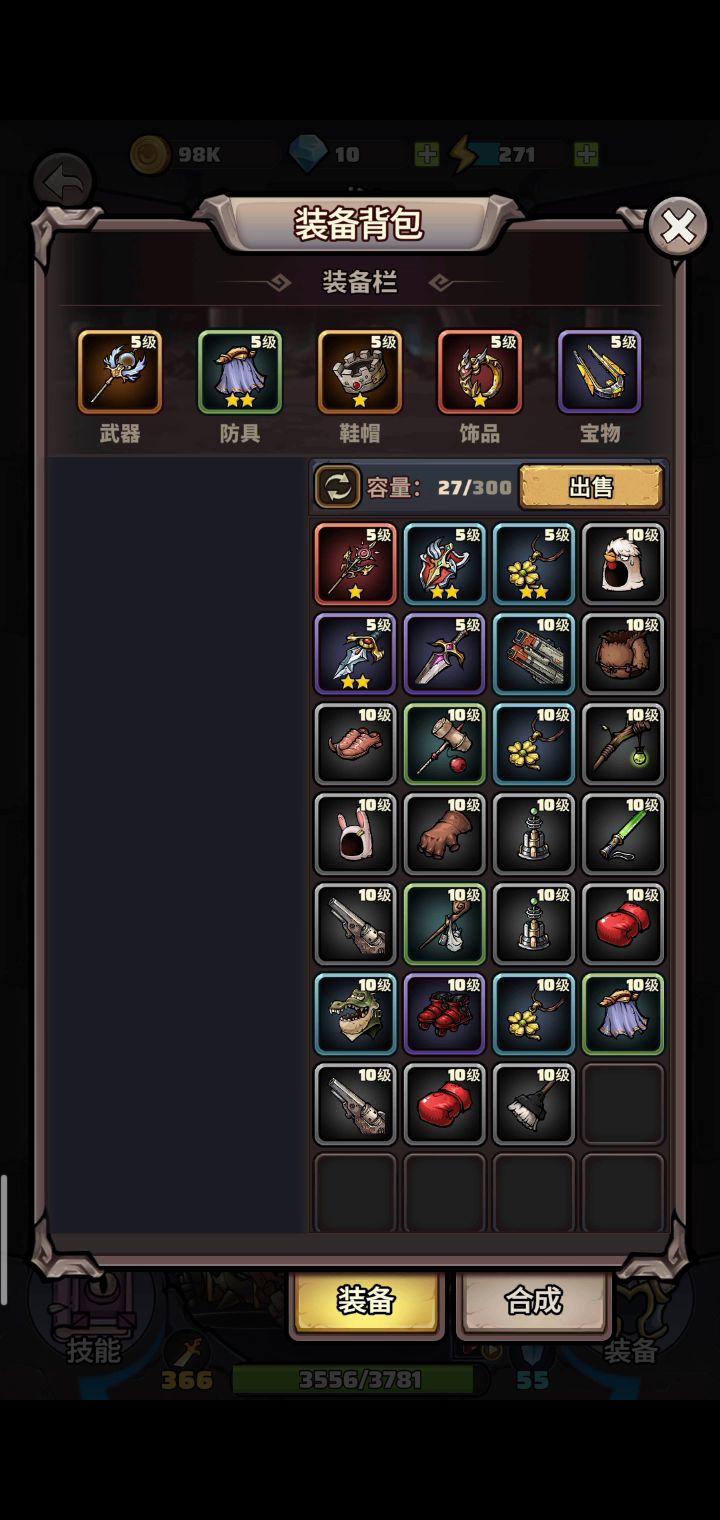Viewport: 720px width, 1520px height.
Task: Tap the green plus next to diamonds
Action: point(426,154)
